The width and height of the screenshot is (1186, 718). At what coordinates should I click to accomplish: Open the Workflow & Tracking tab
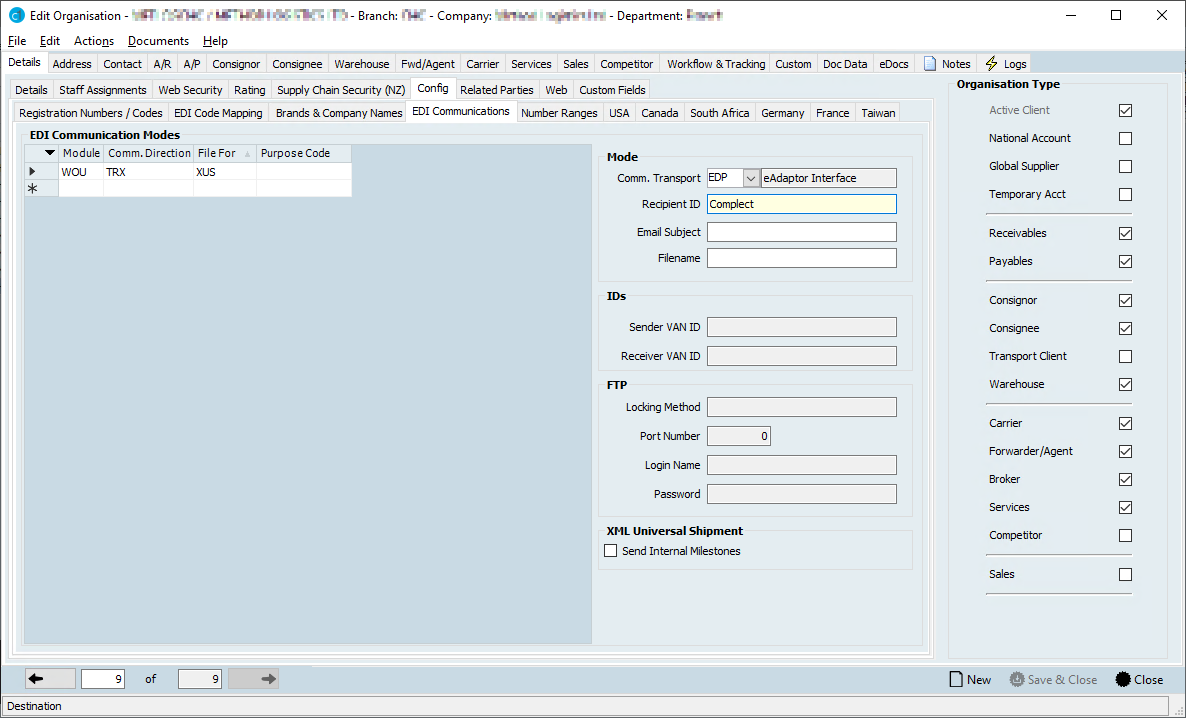click(715, 64)
